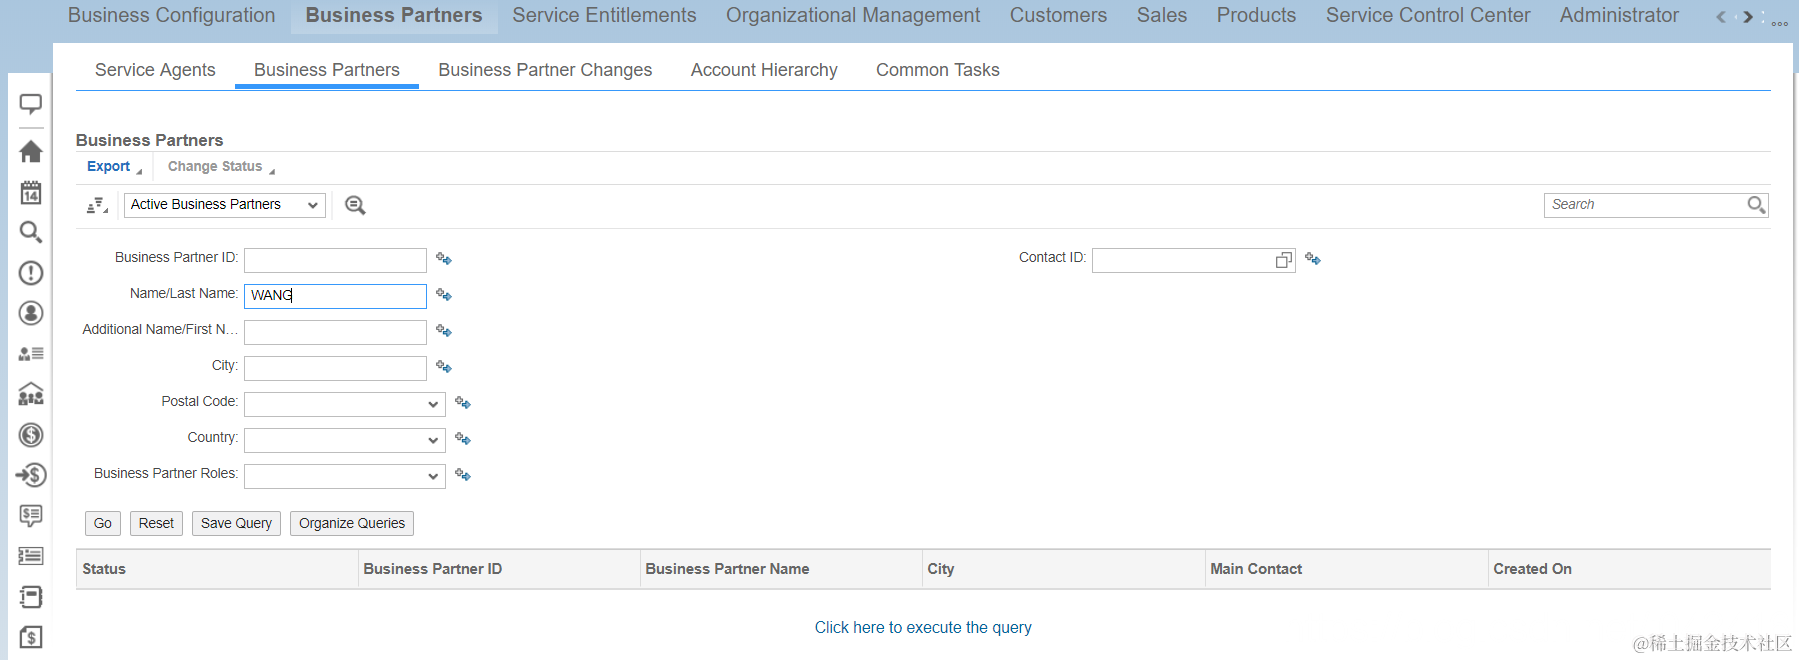The width and height of the screenshot is (1799, 660).
Task: Open Active Business Partners query dropdown
Action: click(x=225, y=205)
